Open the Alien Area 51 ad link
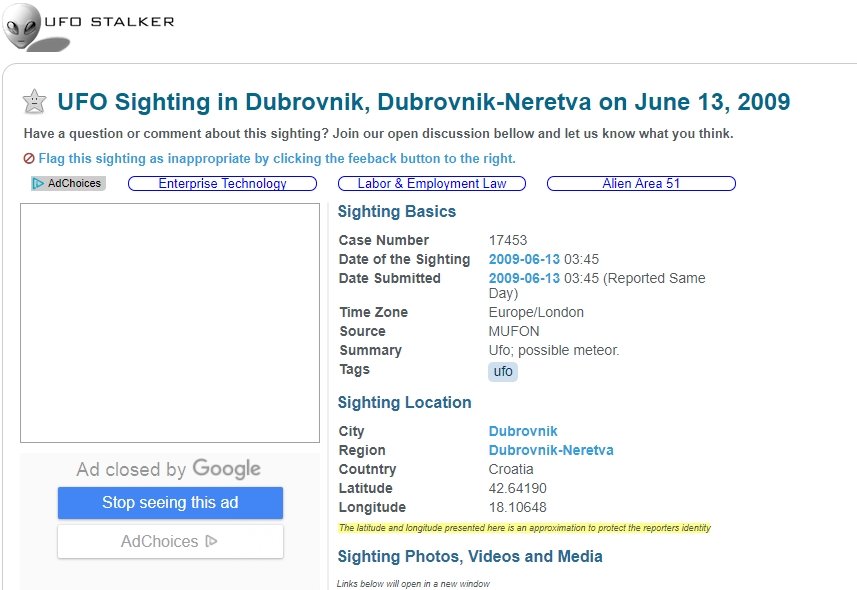 click(641, 184)
